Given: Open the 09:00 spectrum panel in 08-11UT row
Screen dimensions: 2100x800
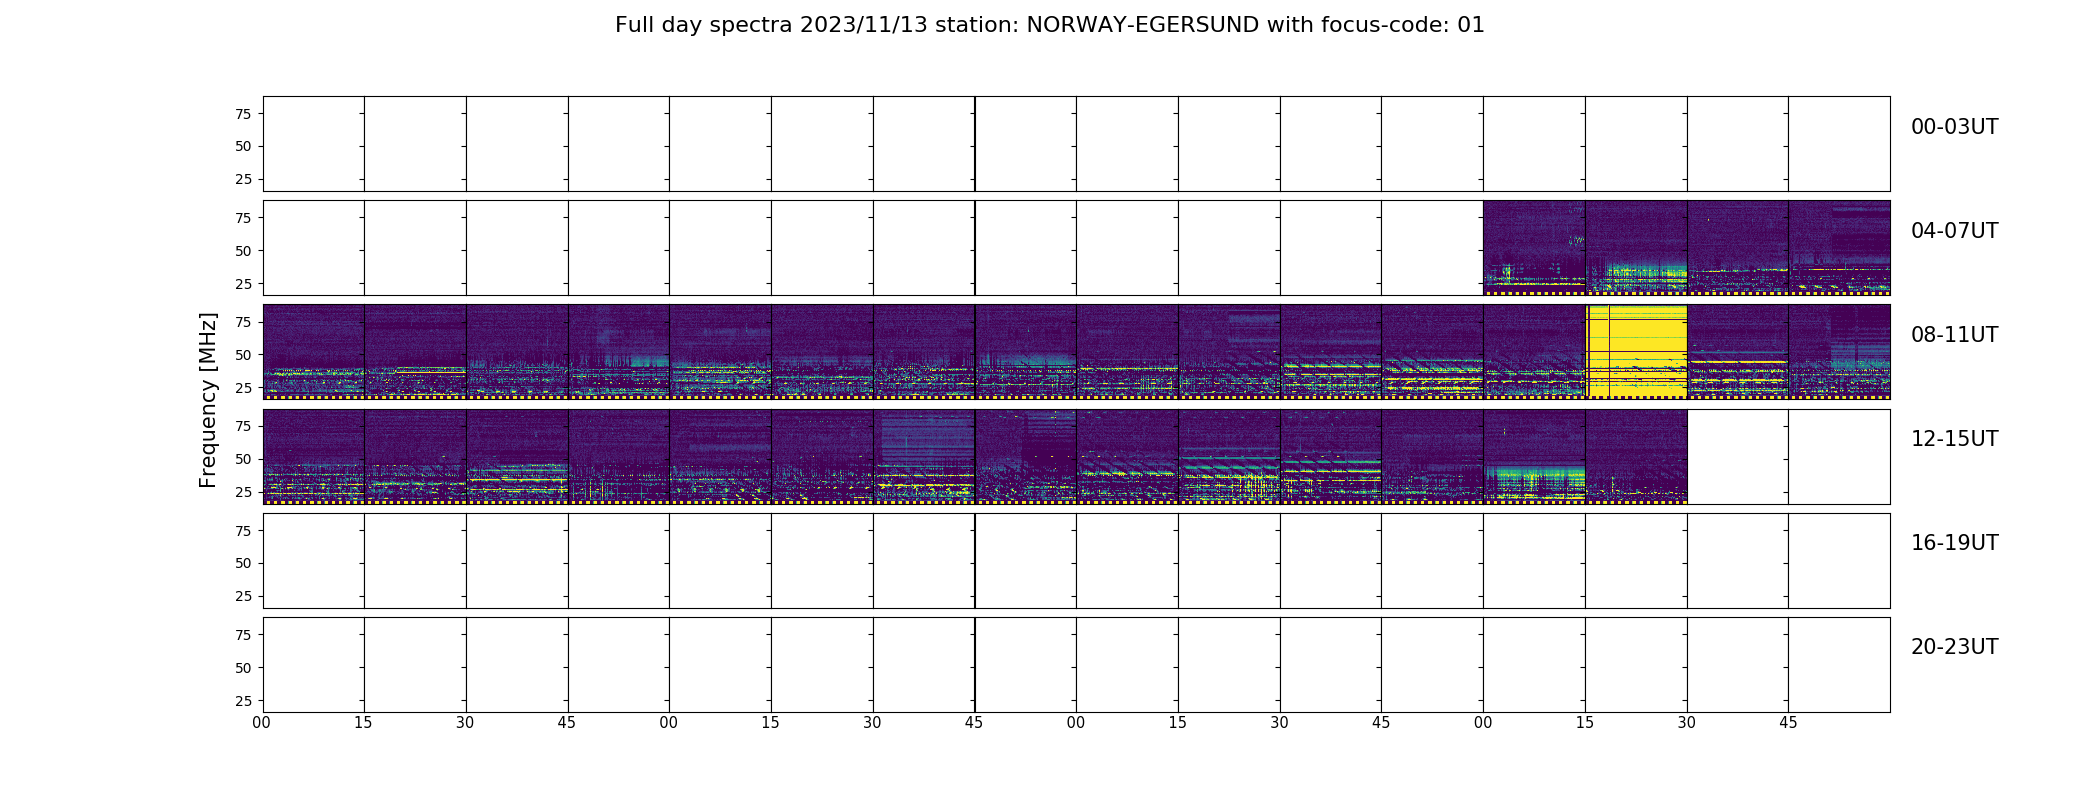Looking at the screenshot, I should pyautogui.click(x=720, y=352).
